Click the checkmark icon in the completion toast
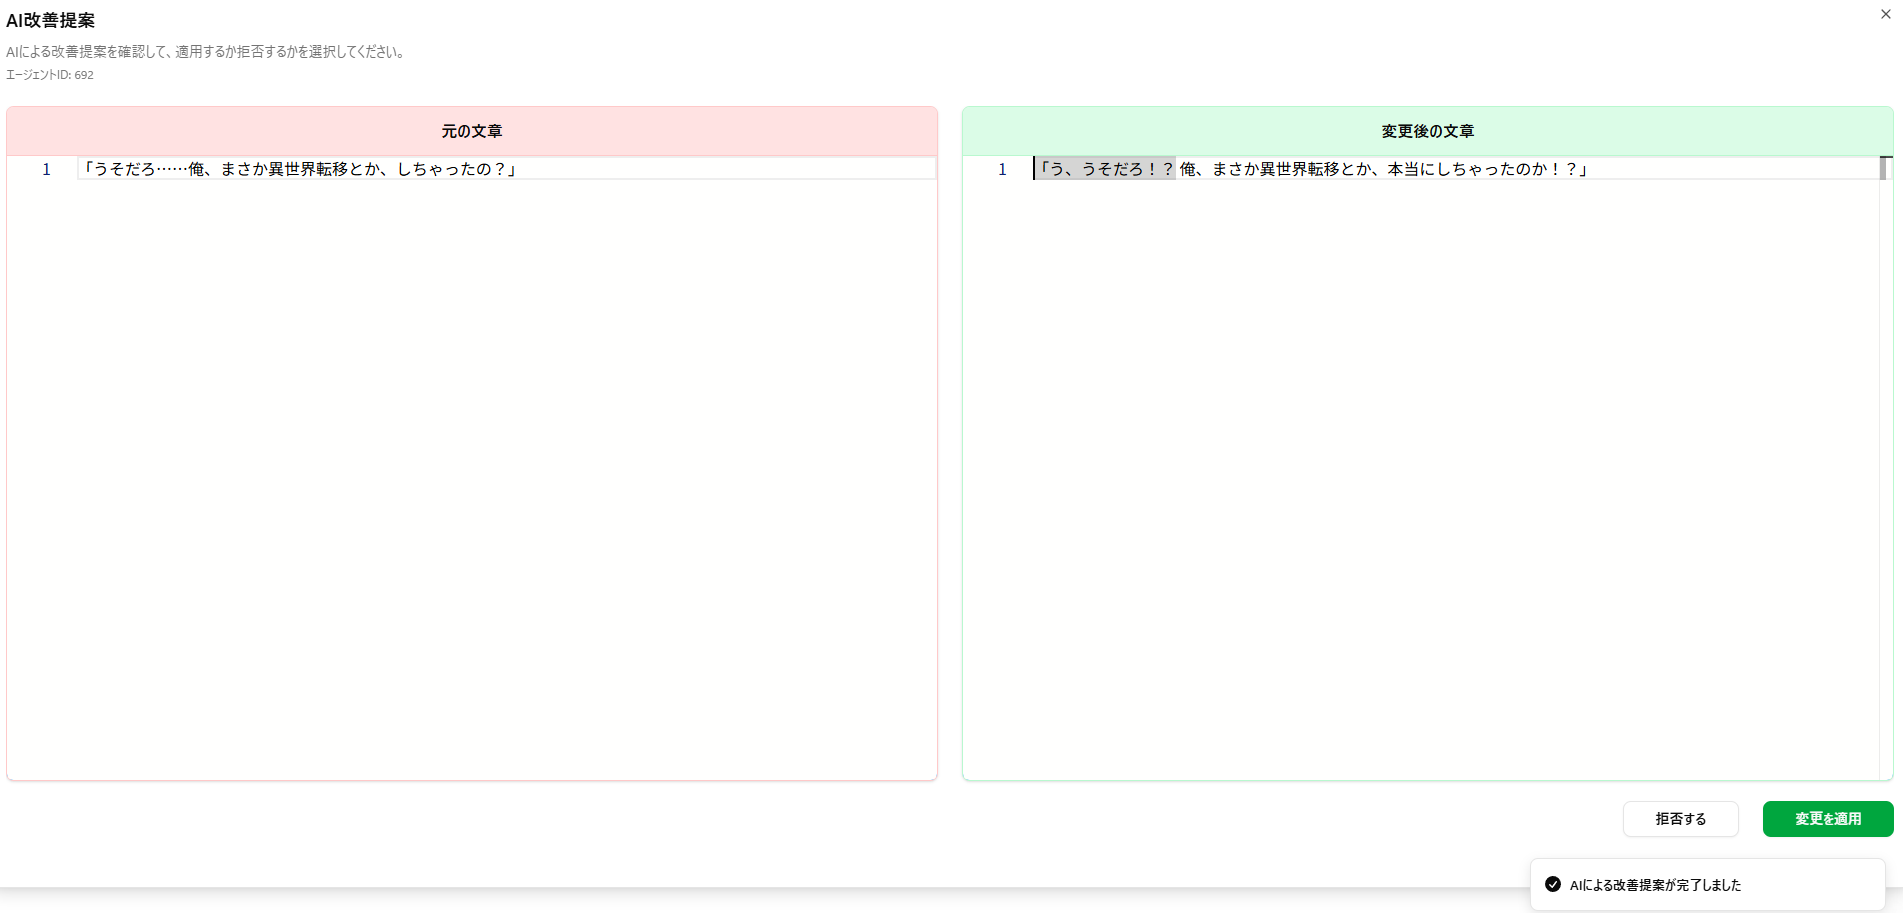This screenshot has width=1903, height=913. coord(1553,884)
